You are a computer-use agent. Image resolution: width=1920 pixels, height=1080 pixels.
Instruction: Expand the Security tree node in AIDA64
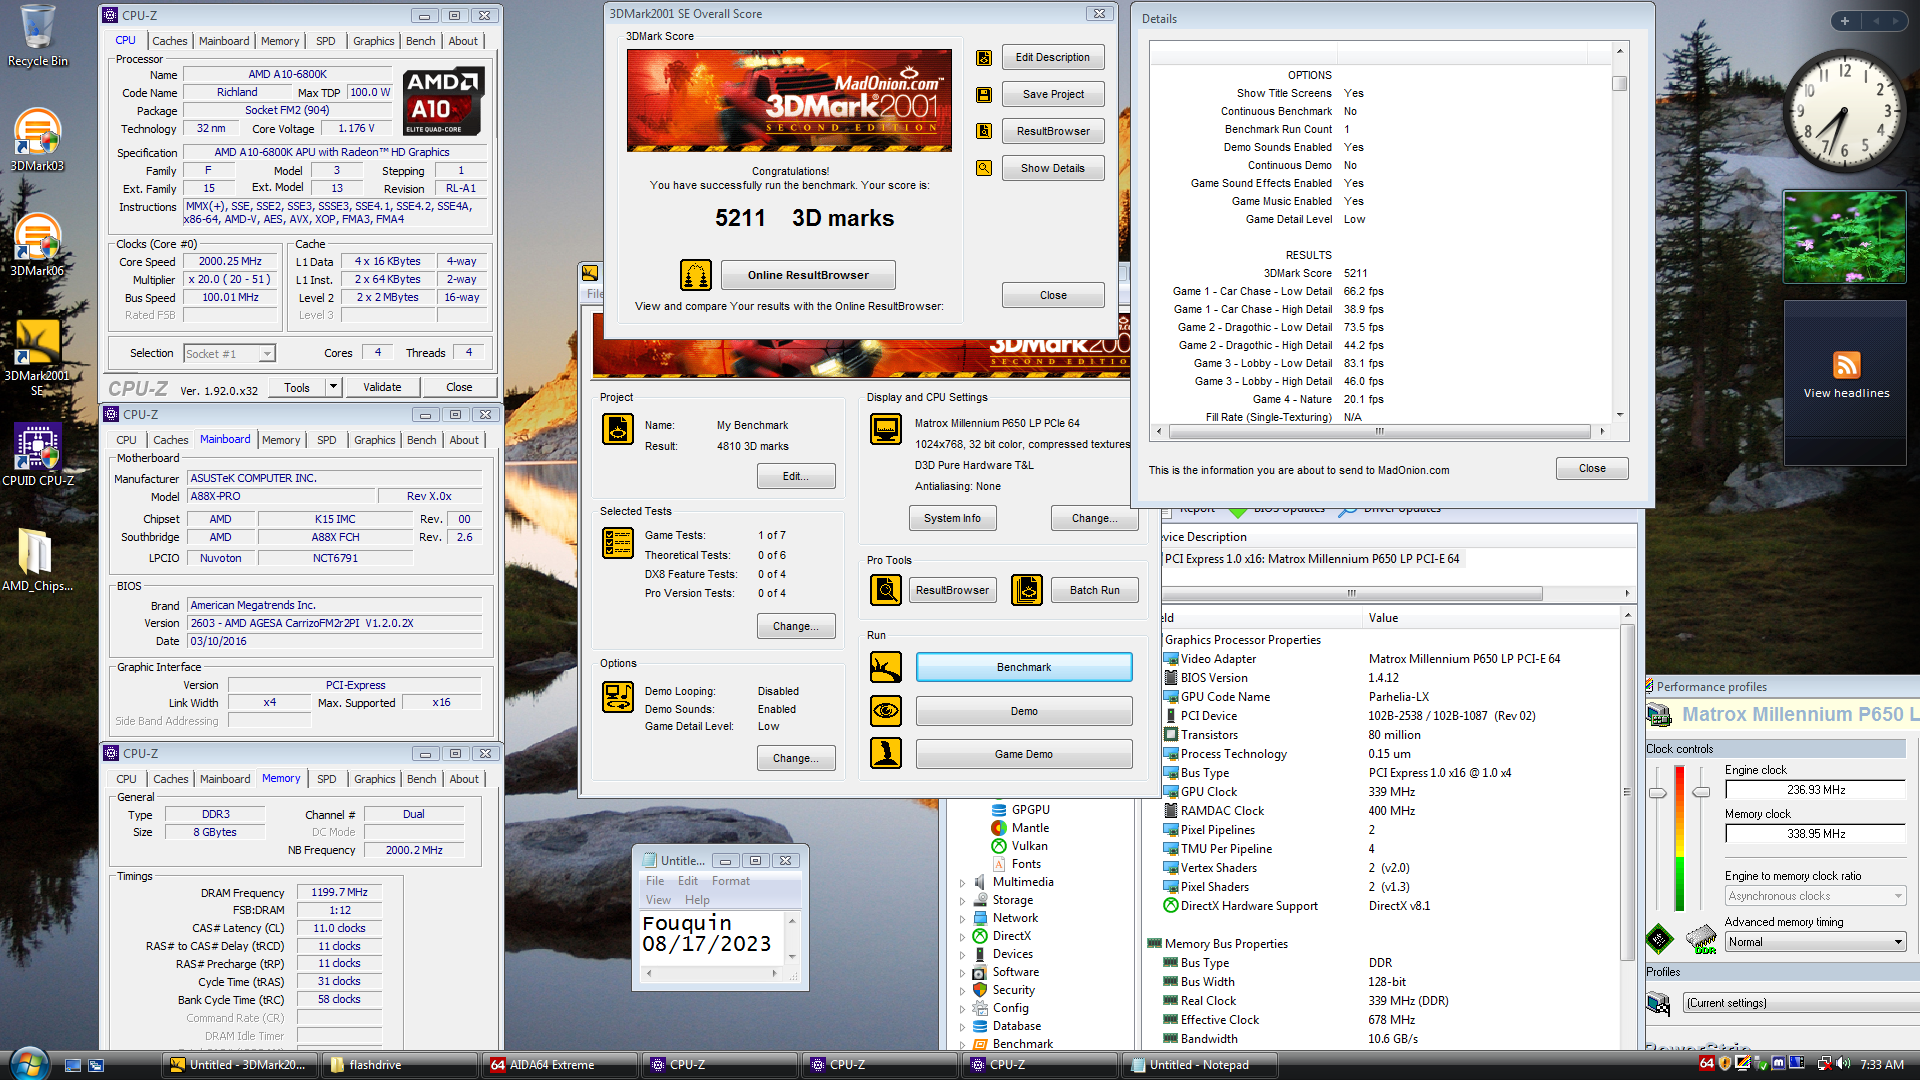coord(963,991)
